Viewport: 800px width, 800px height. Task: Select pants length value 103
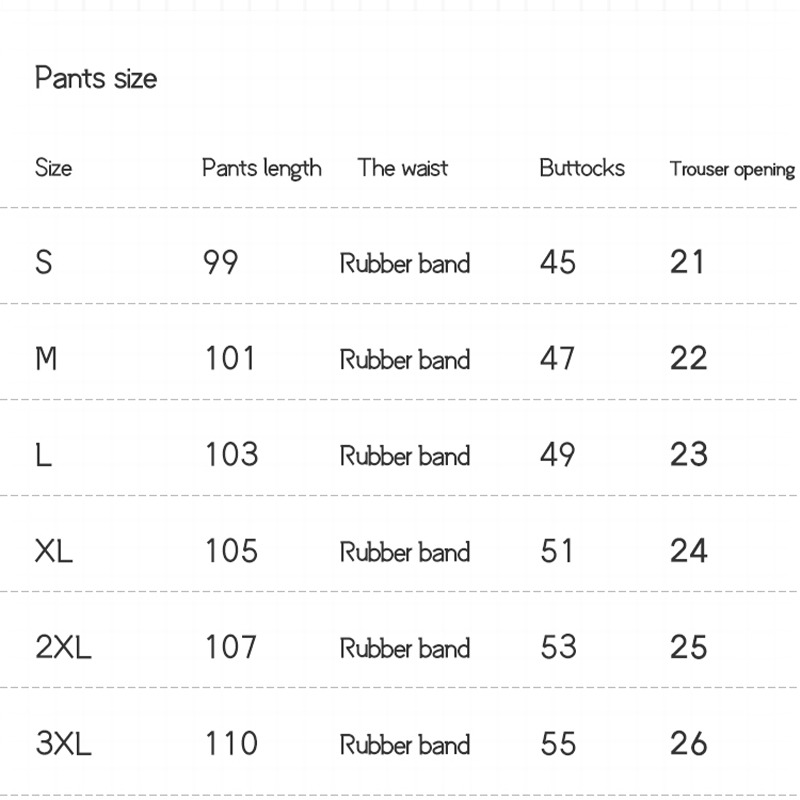(x=231, y=455)
